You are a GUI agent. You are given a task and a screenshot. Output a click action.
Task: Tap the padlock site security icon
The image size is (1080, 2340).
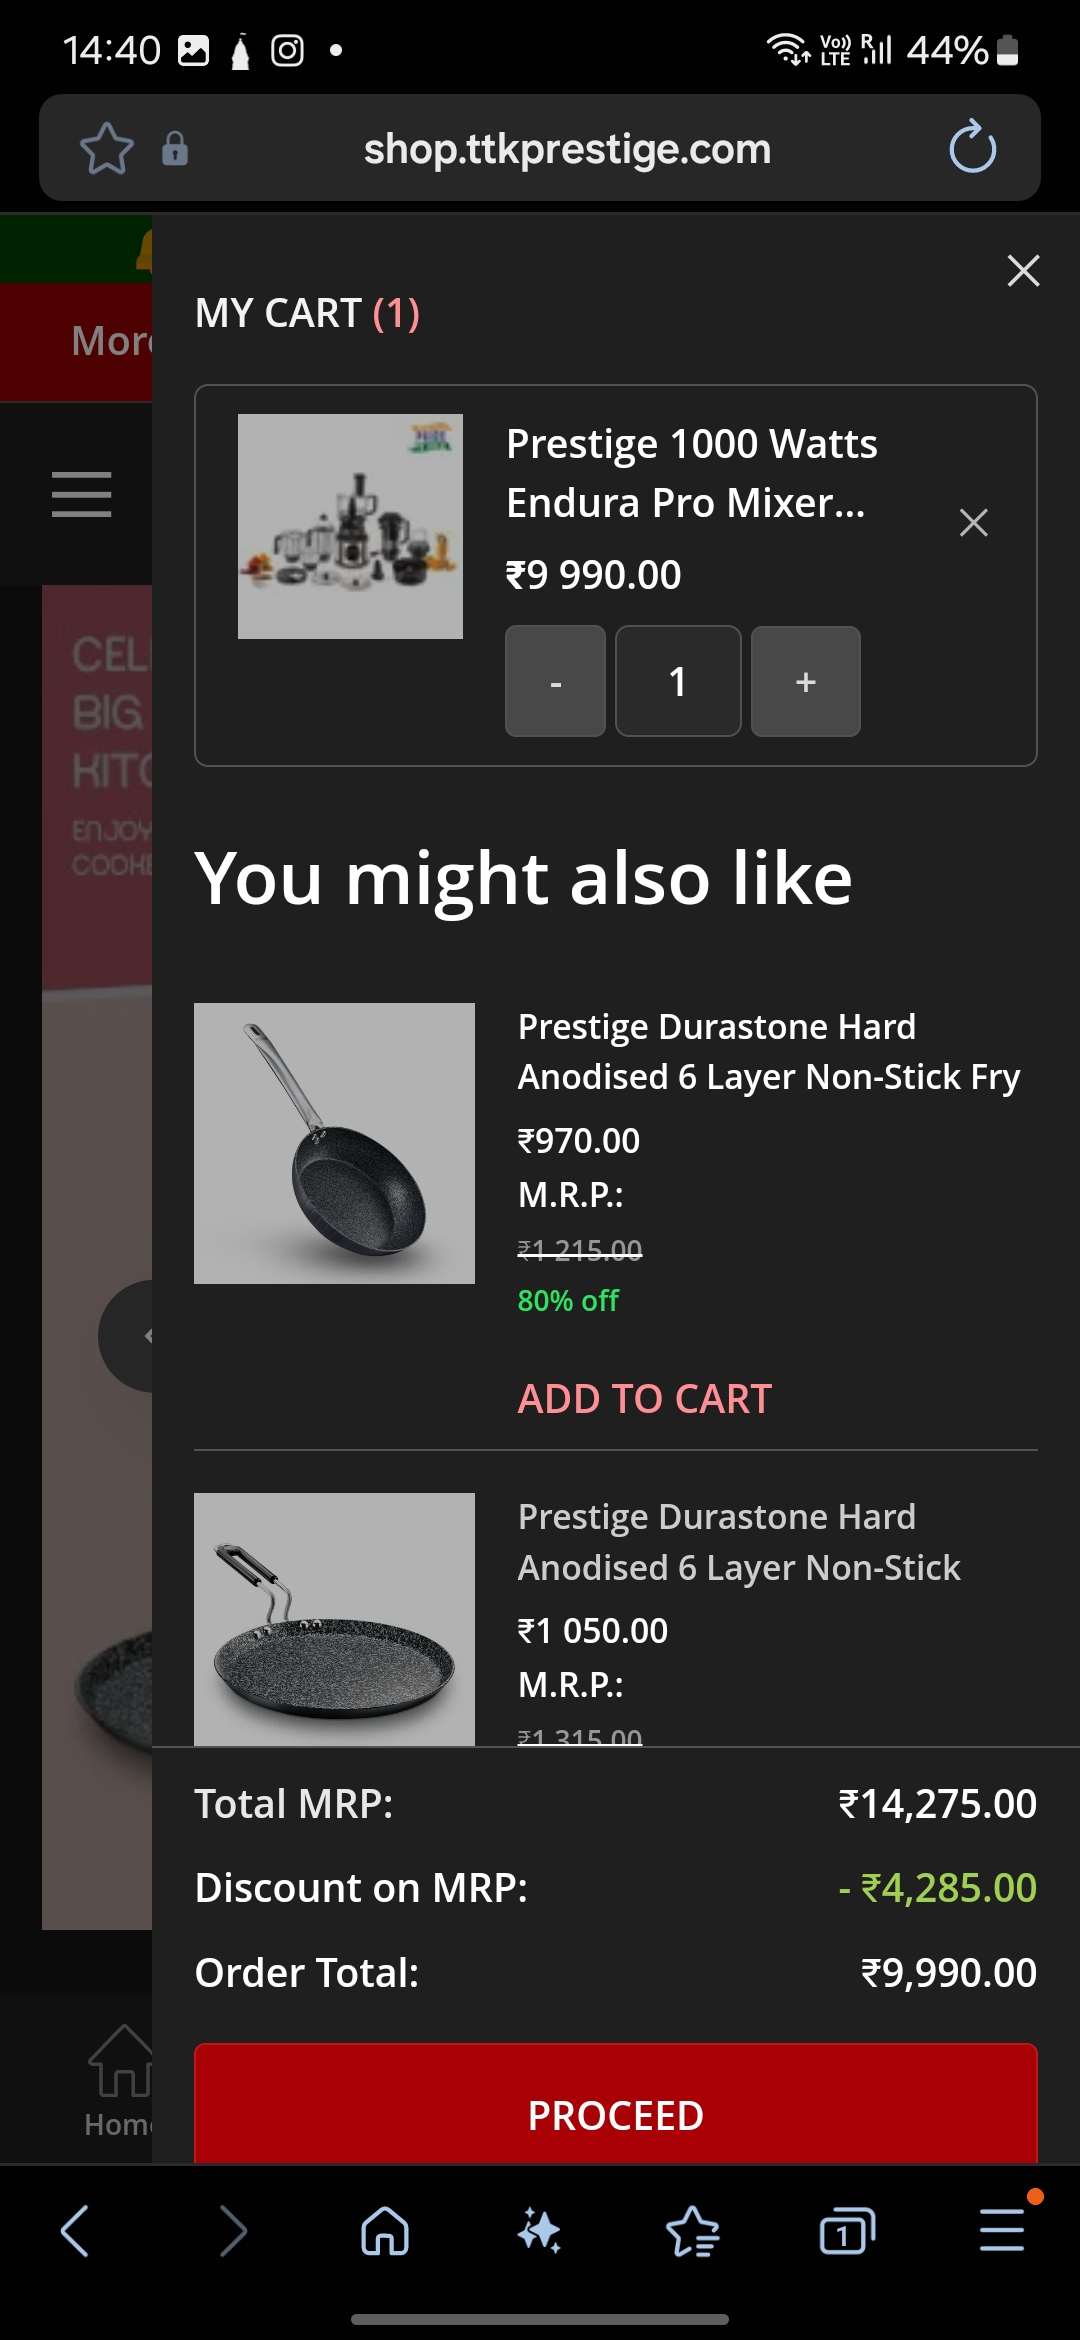click(175, 149)
